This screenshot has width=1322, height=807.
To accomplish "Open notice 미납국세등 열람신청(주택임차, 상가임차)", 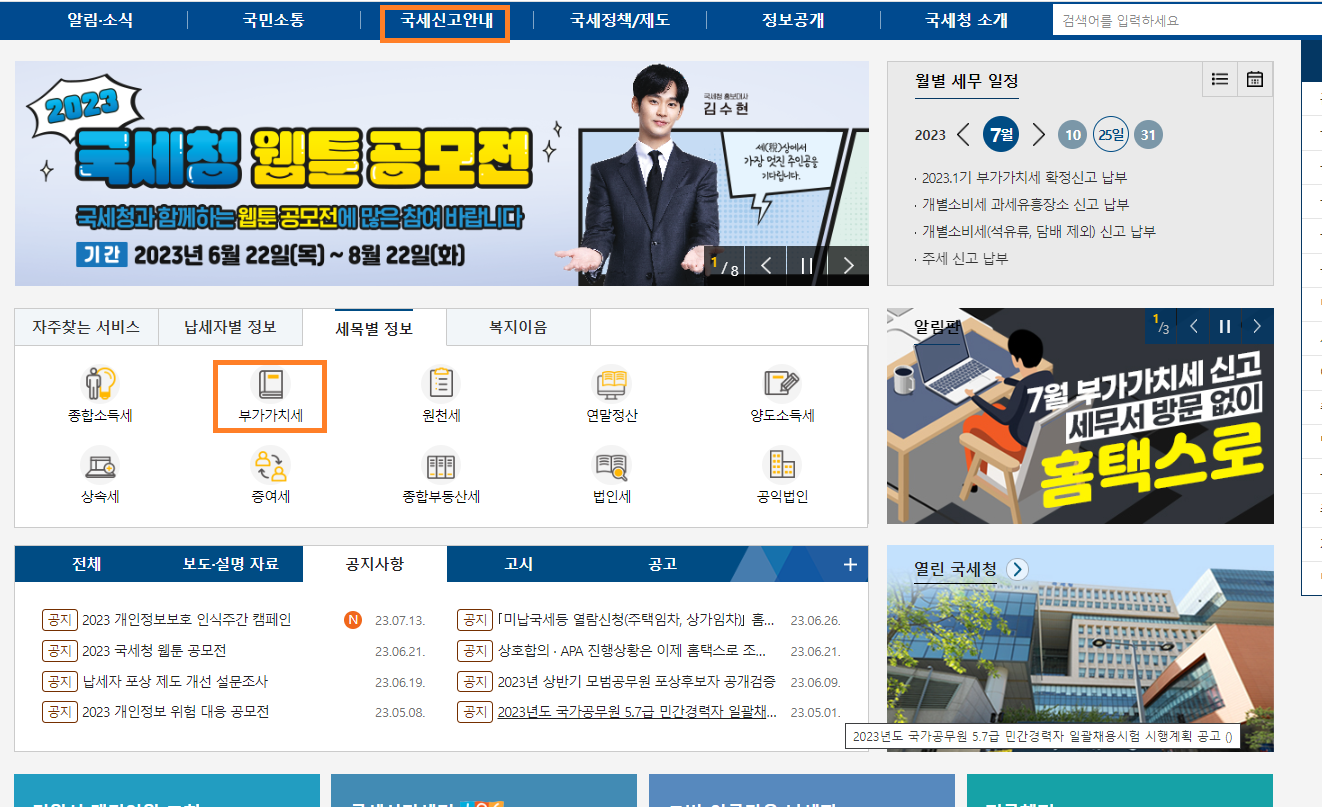I will (x=635, y=620).
